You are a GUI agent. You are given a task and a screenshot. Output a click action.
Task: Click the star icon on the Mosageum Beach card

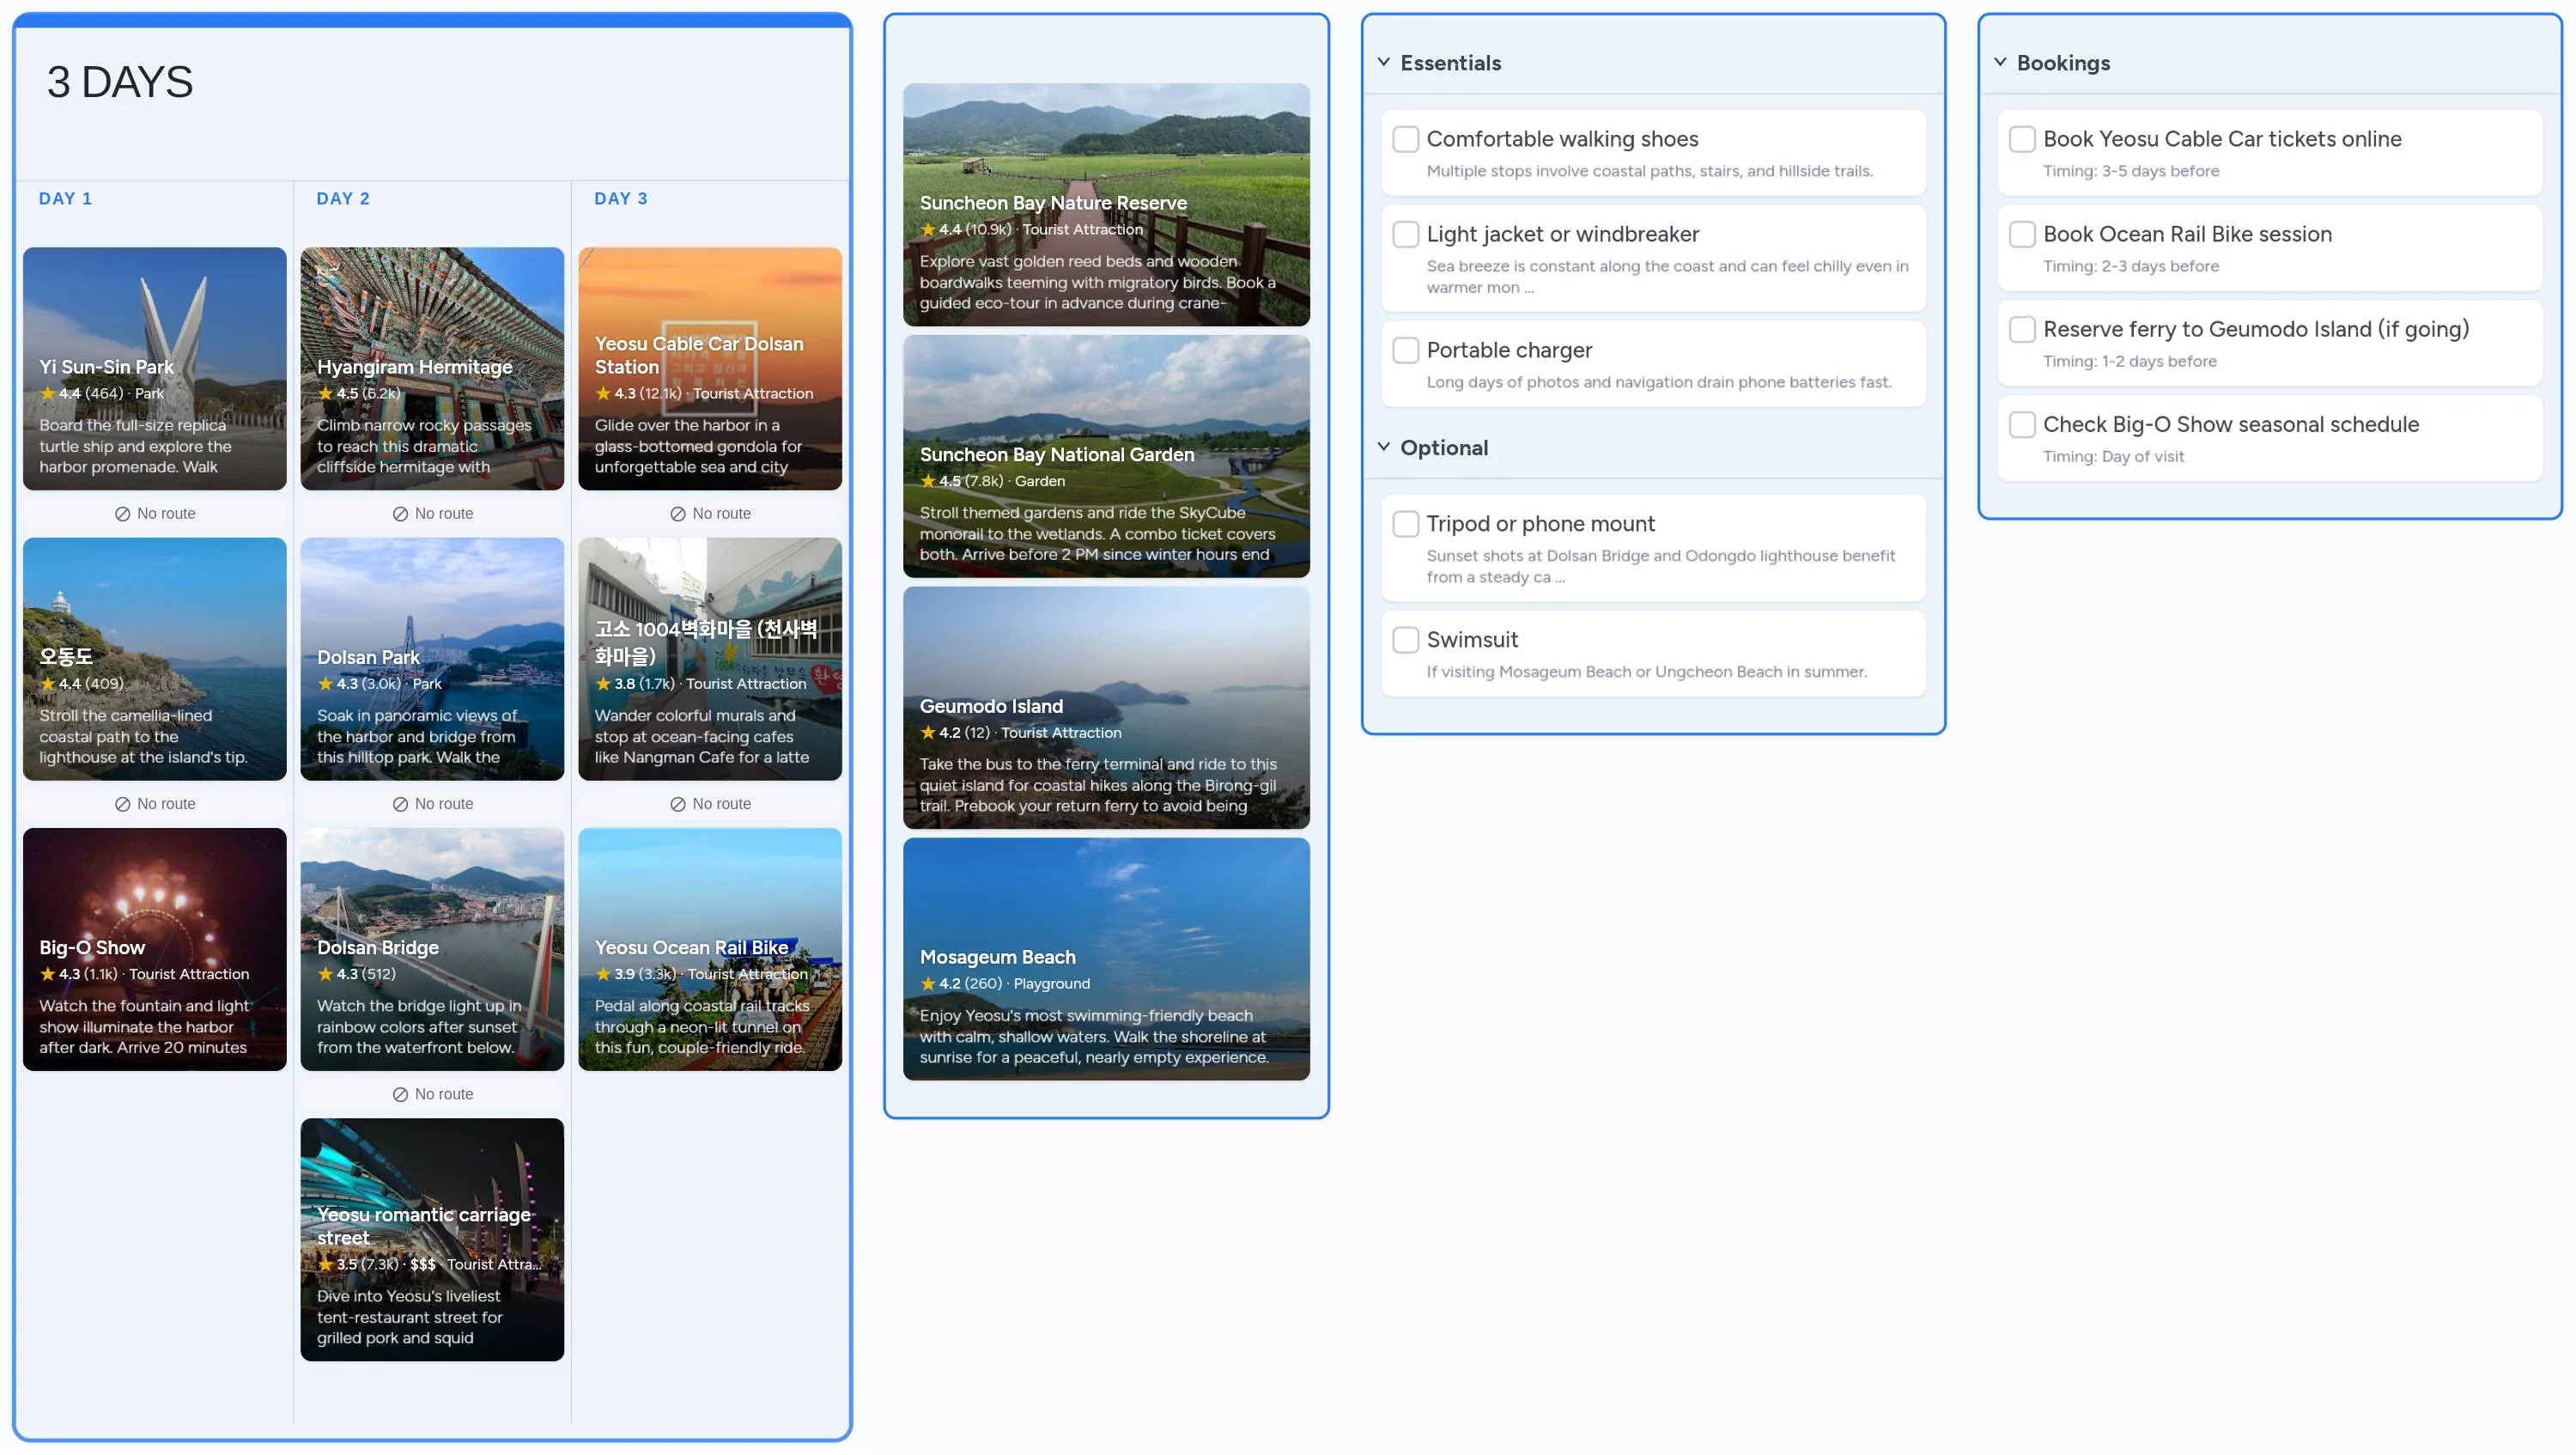[x=927, y=984]
